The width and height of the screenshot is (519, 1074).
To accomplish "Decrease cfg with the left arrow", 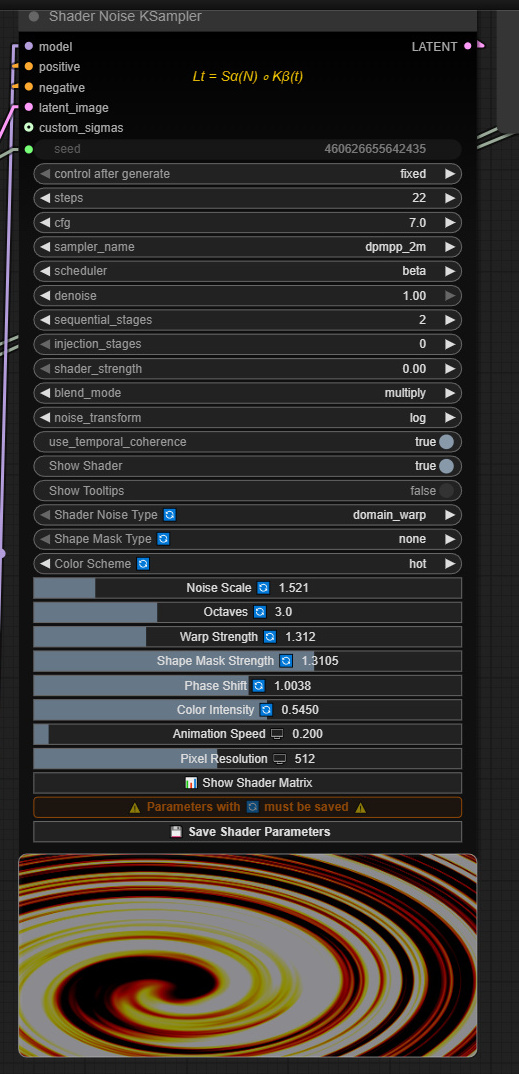I will pos(45,223).
